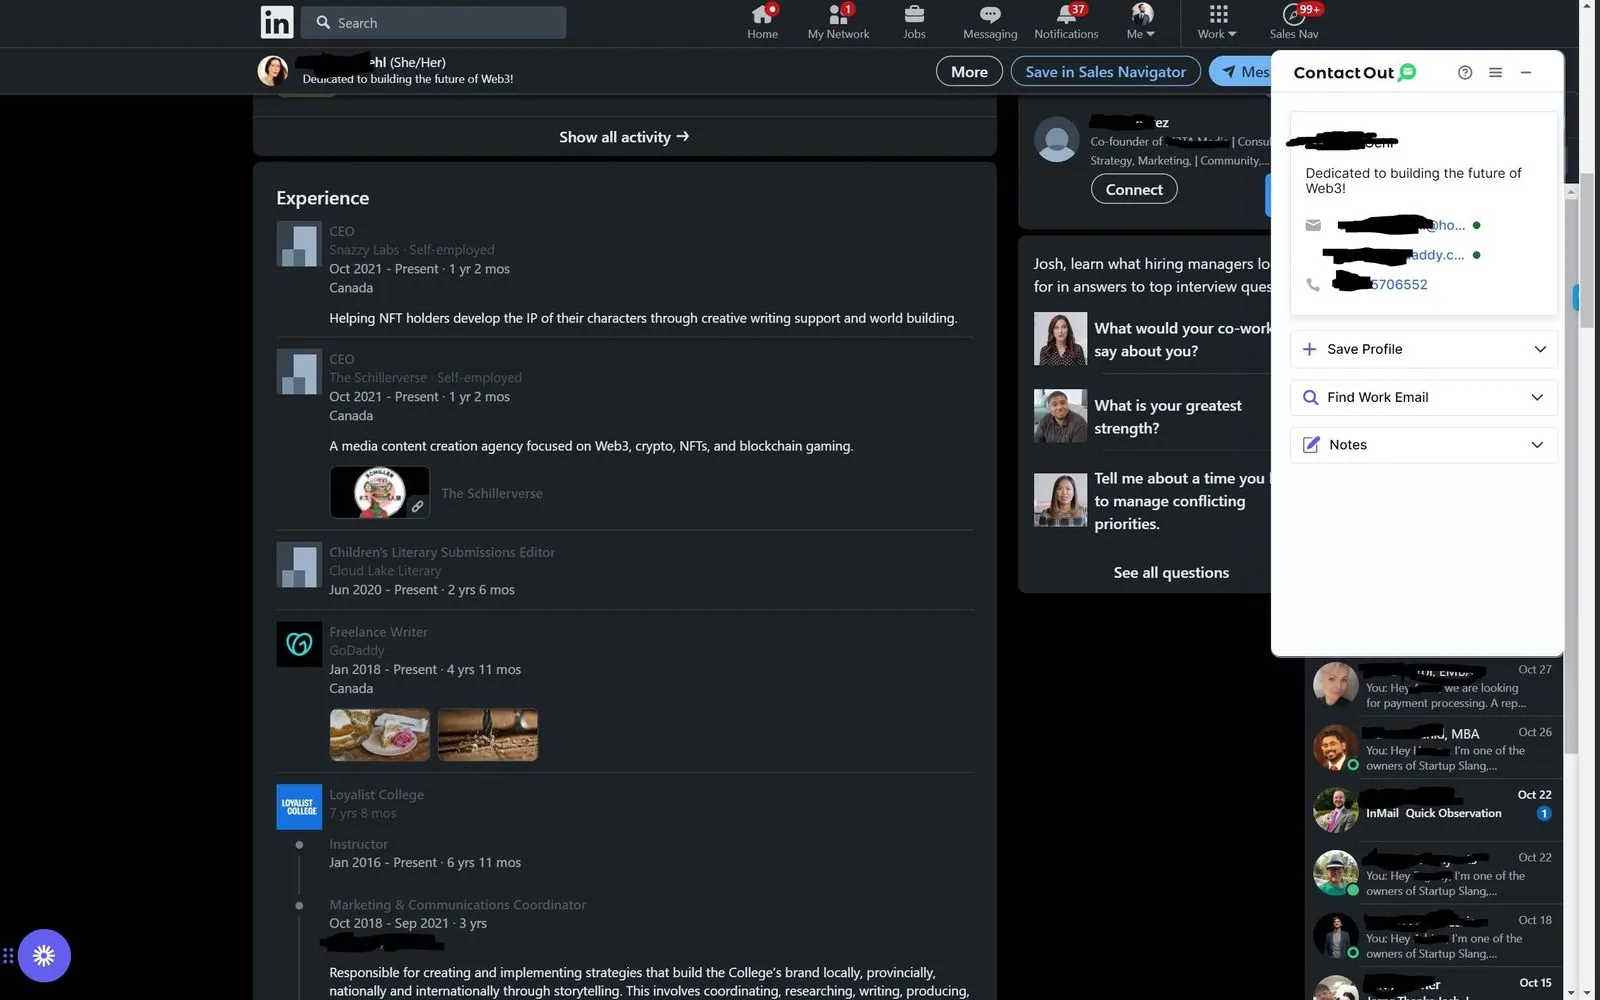The width and height of the screenshot is (1600, 1000).
Task: Click the Cloud Lake Literary company name
Action: coord(385,570)
